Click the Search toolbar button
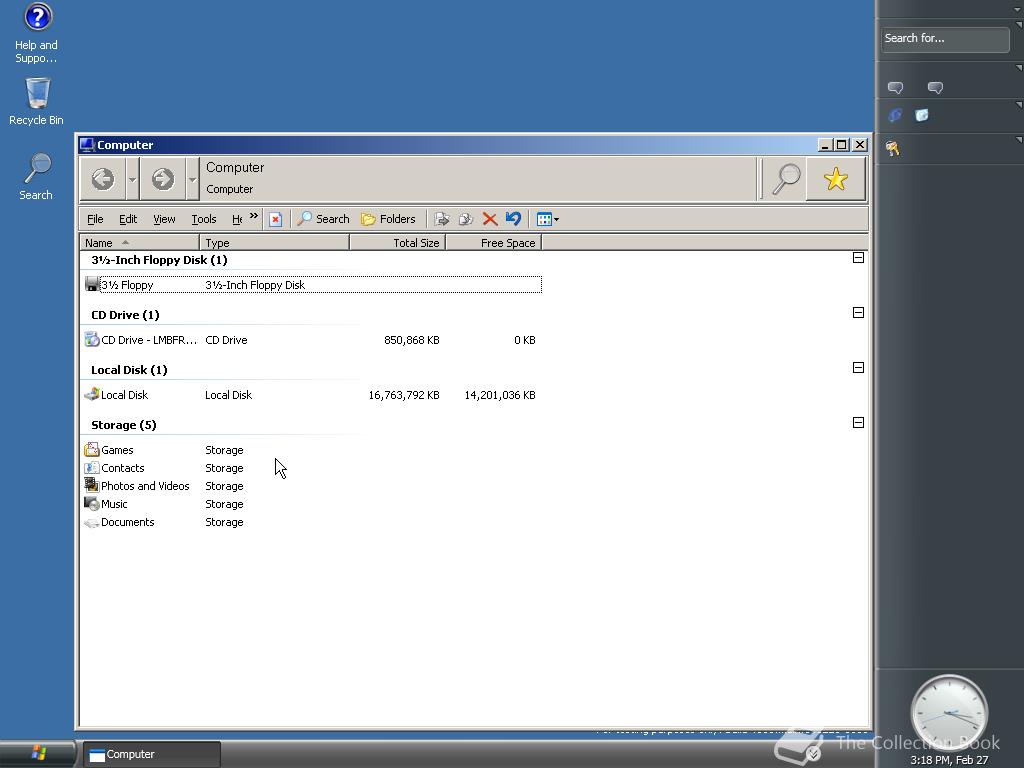The image size is (1024, 768). click(323, 219)
